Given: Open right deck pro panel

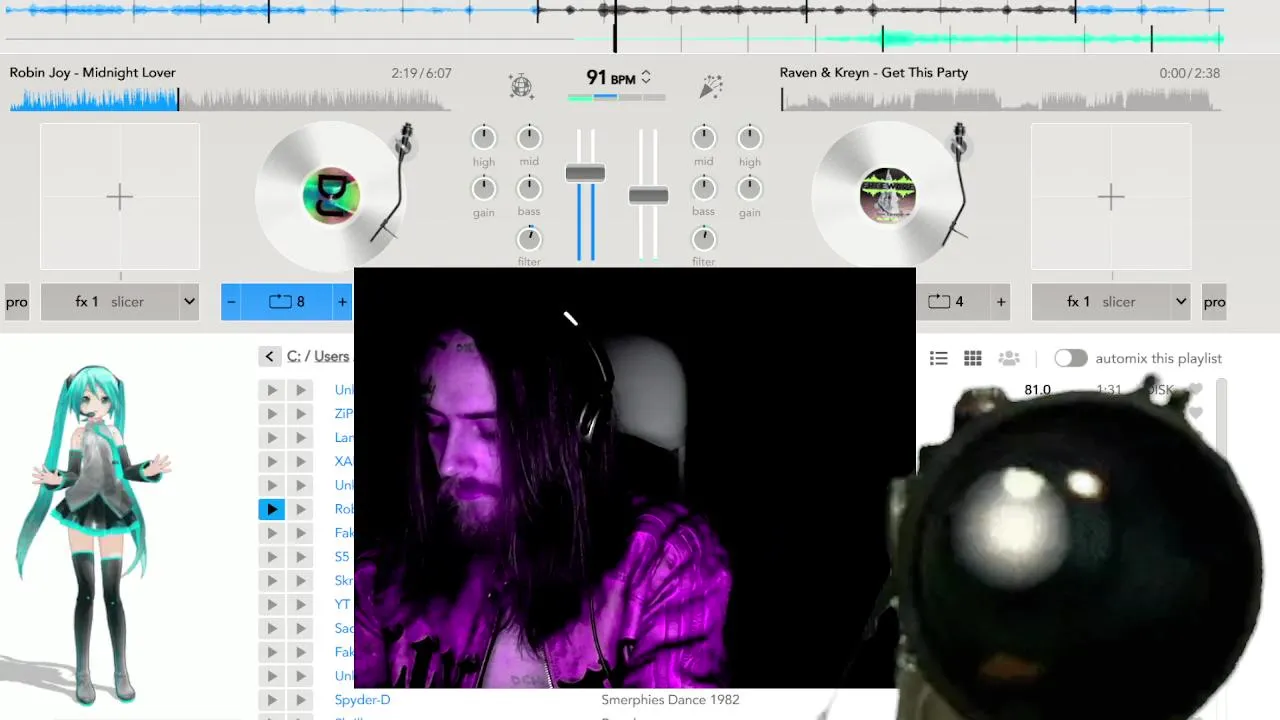Looking at the screenshot, I should [1214, 301].
